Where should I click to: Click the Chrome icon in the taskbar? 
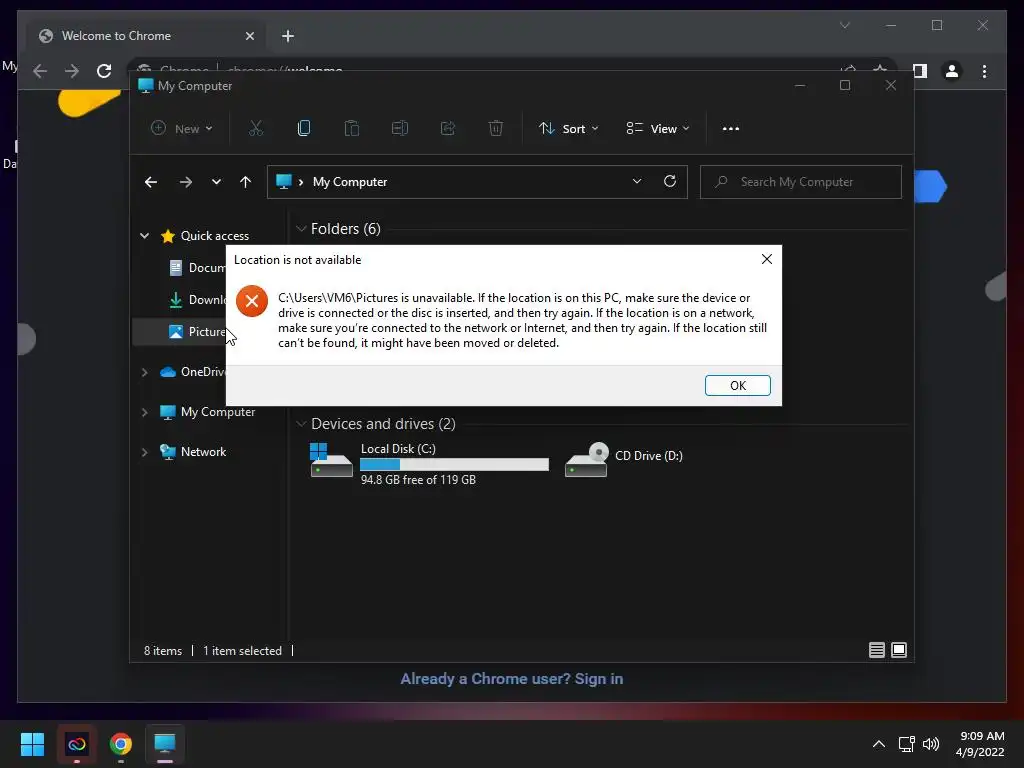pos(121,744)
